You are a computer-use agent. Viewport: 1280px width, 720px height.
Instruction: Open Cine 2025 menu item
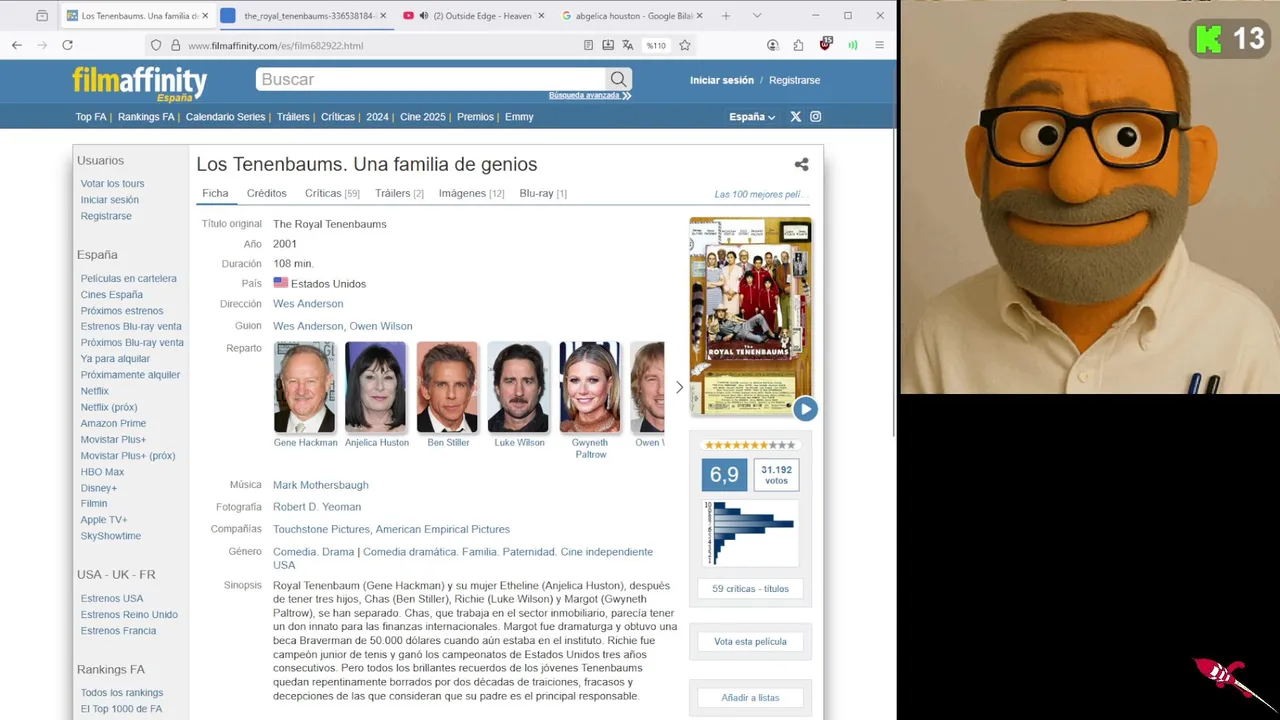click(423, 117)
